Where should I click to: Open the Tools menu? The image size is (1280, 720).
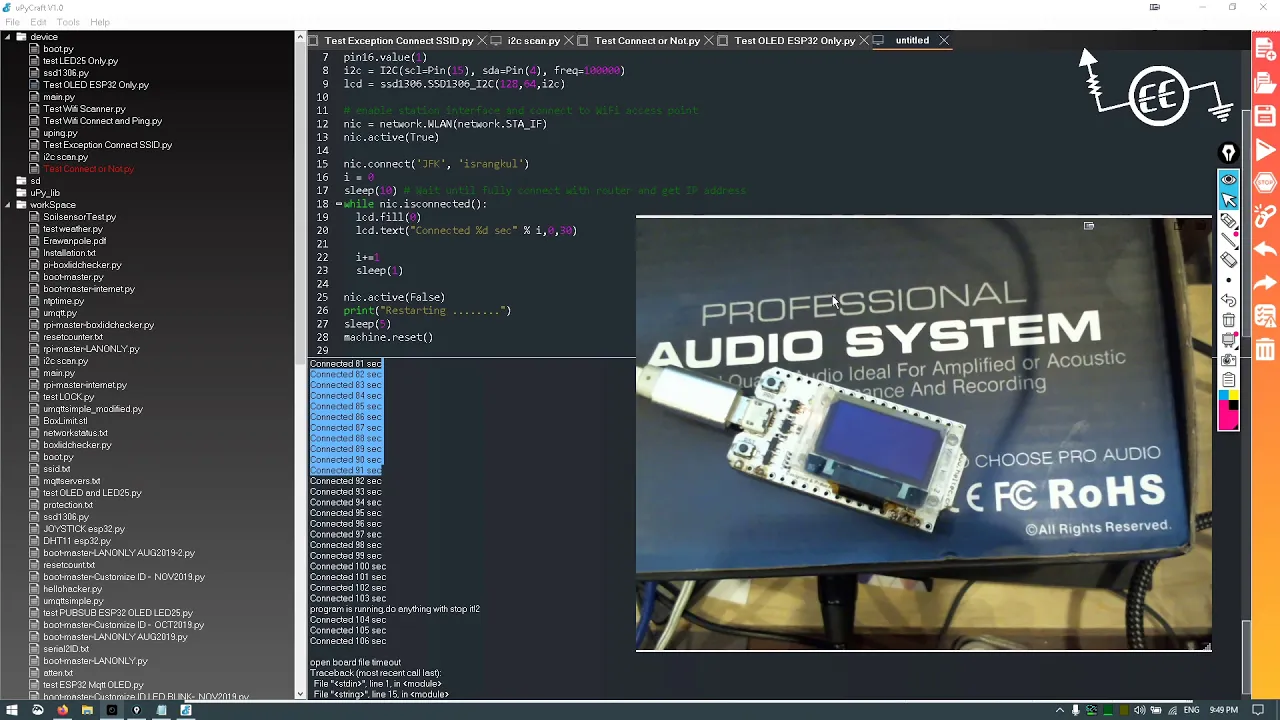coord(68,22)
